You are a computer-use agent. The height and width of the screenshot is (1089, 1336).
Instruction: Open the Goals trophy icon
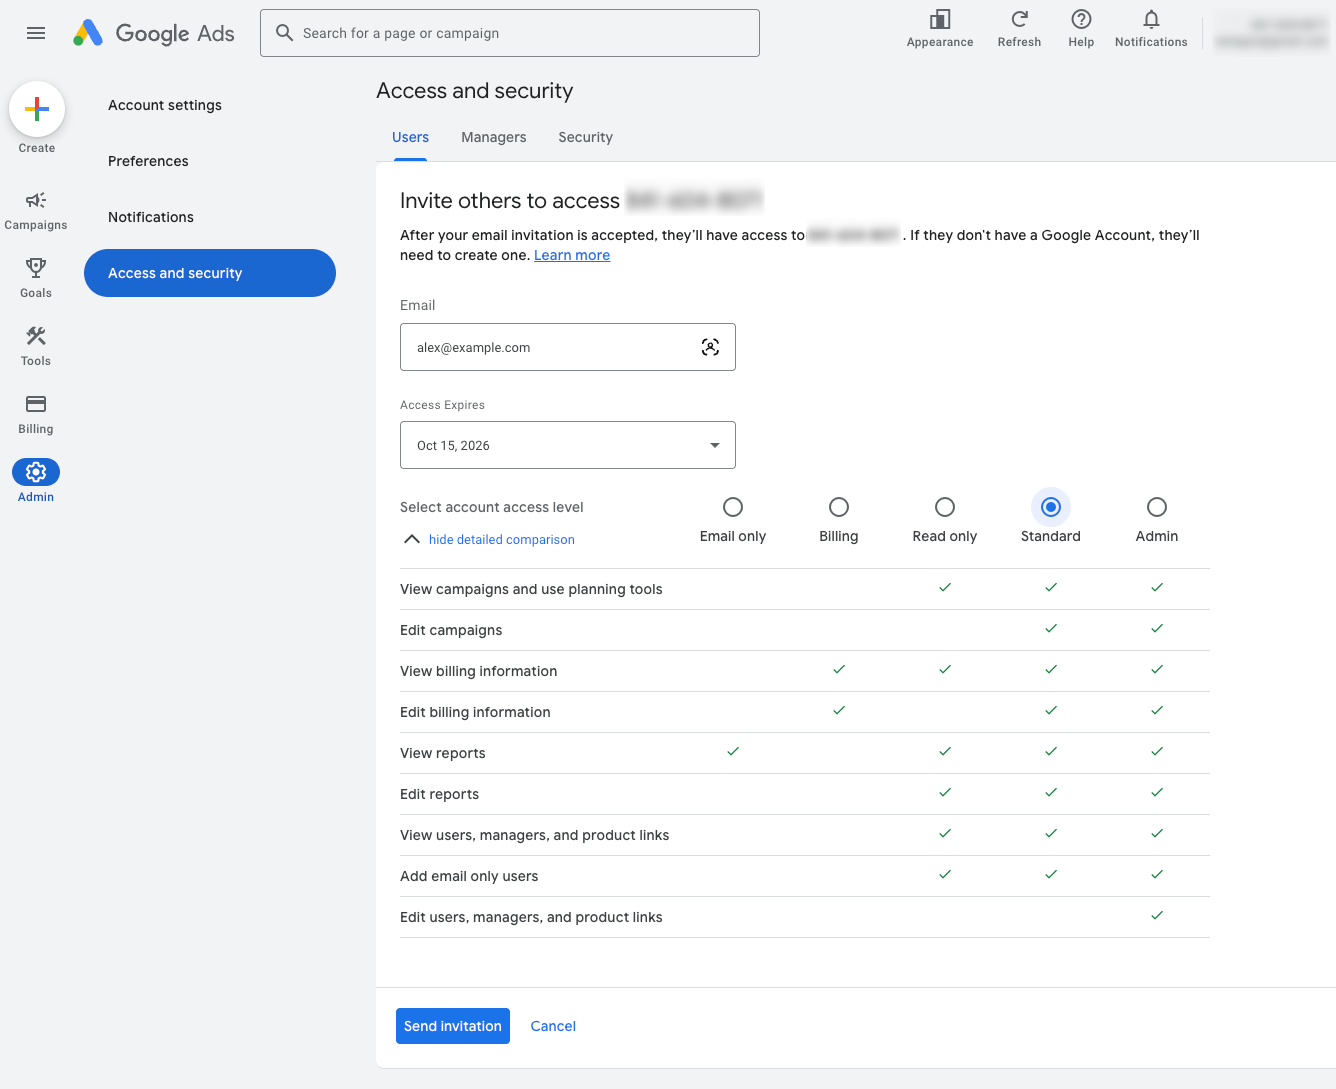[36, 268]
